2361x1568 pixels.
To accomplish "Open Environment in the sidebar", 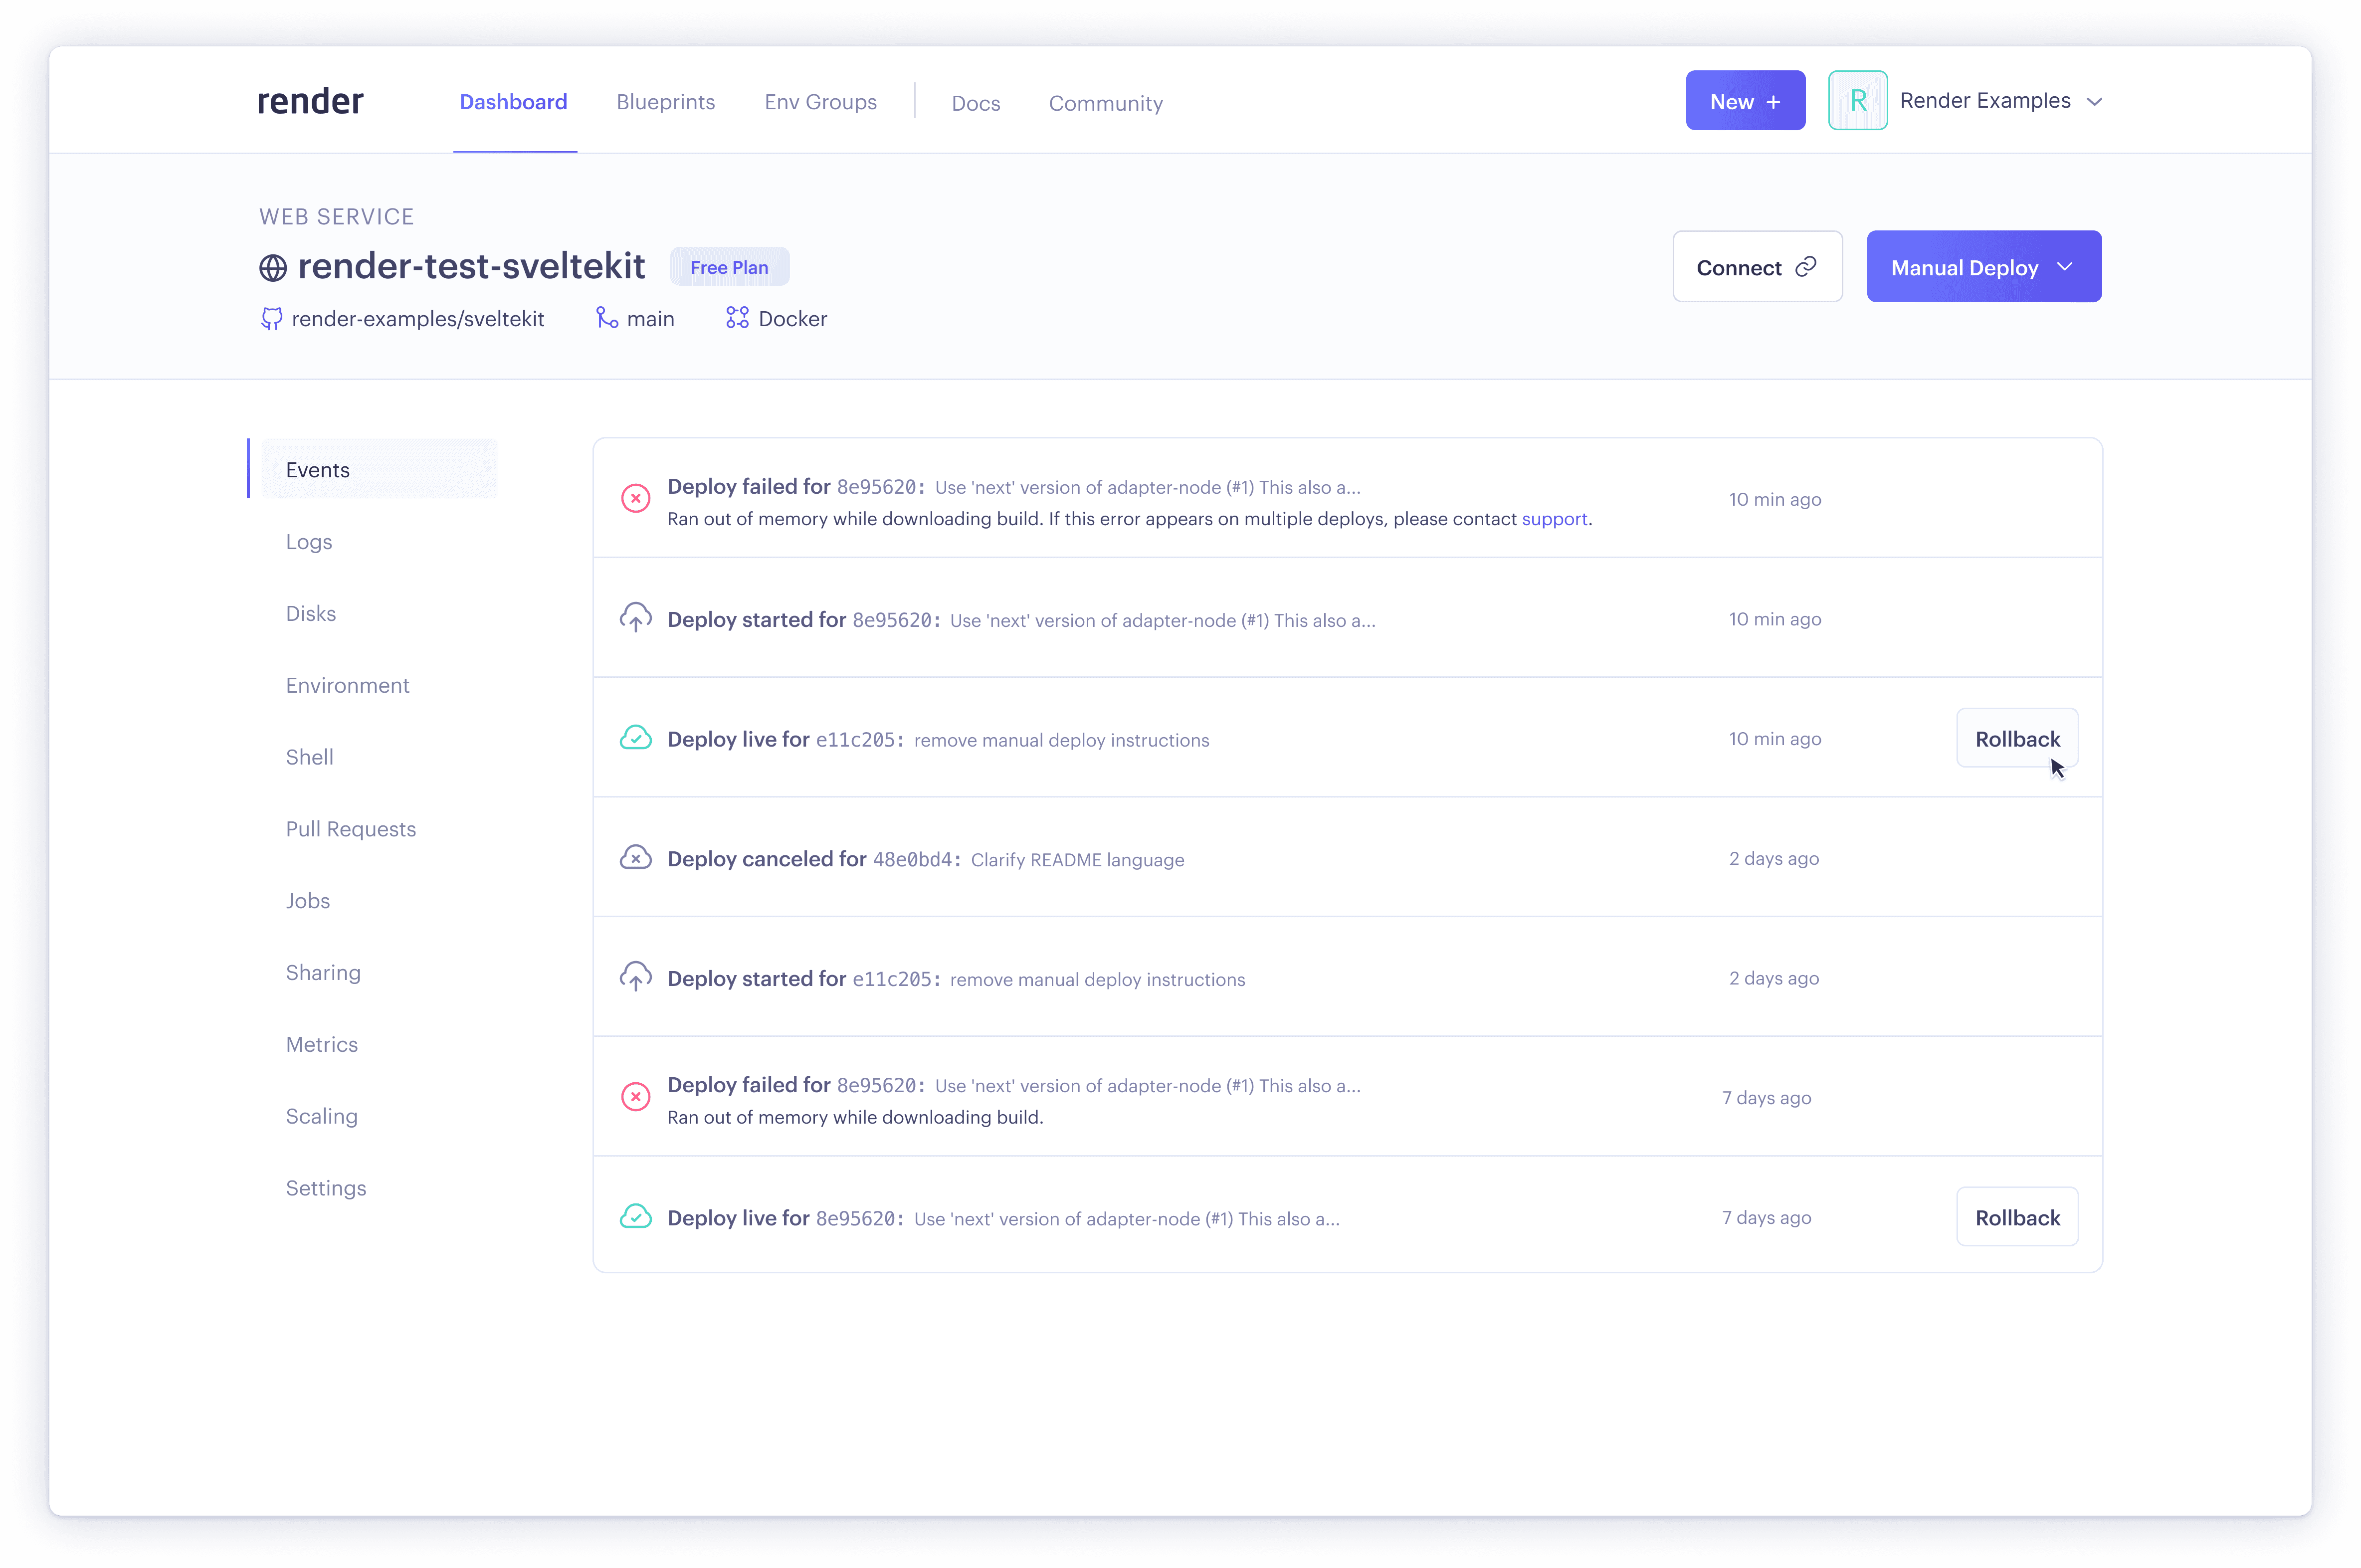I will (347, 685).
